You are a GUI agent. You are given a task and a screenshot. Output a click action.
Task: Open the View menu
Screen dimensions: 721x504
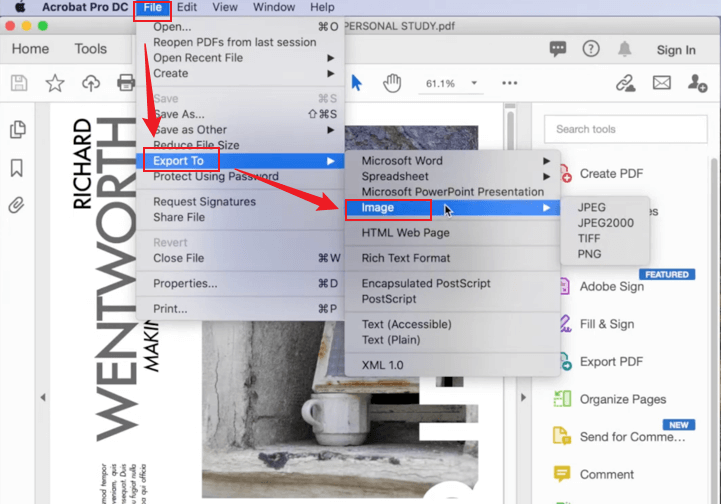coord(225,7)
